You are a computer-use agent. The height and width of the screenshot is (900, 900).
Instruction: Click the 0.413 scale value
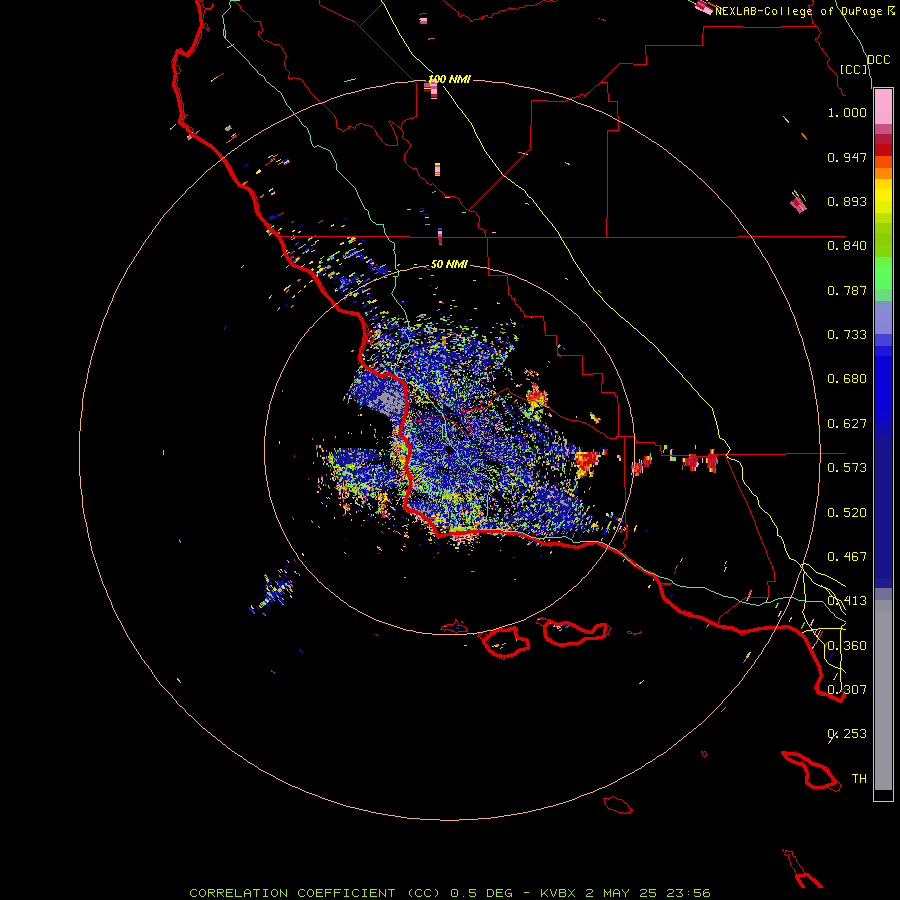point(847,601)
